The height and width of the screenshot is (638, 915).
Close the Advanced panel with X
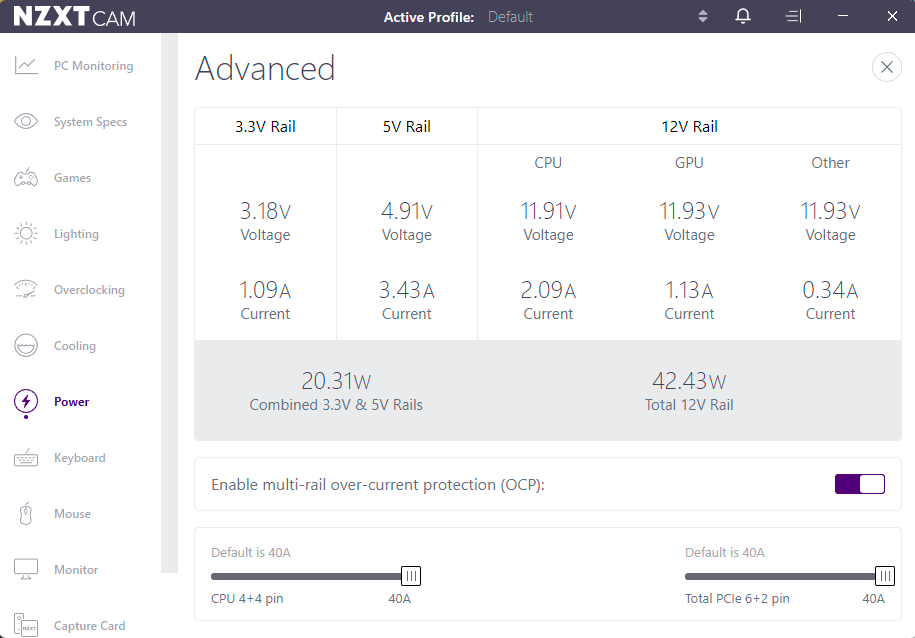886,67
